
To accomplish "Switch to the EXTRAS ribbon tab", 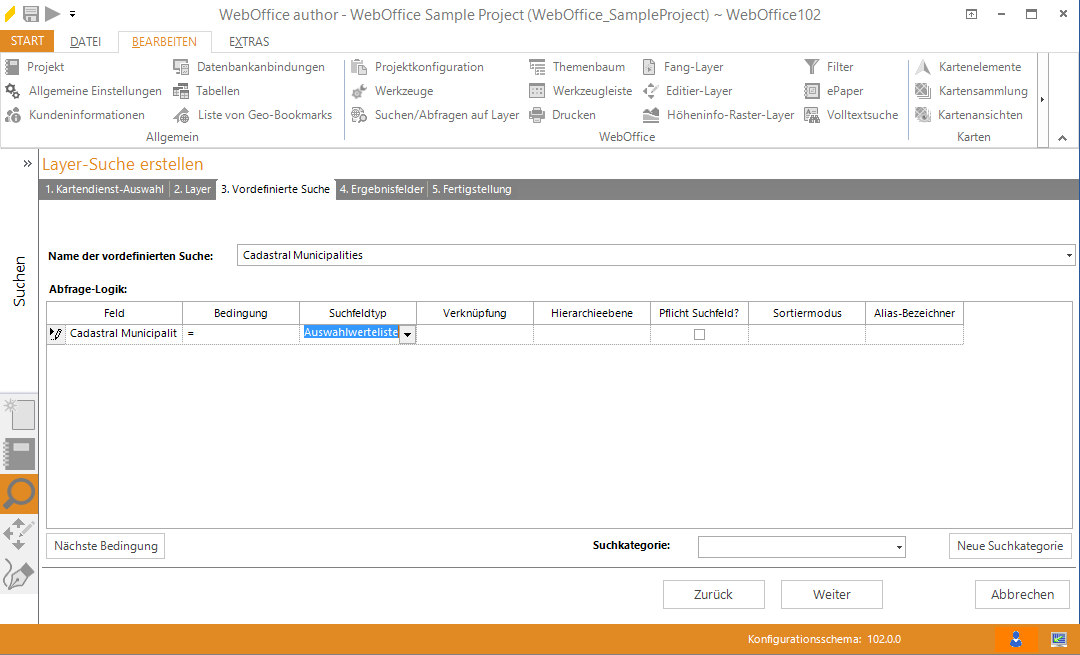I will 249,42.
